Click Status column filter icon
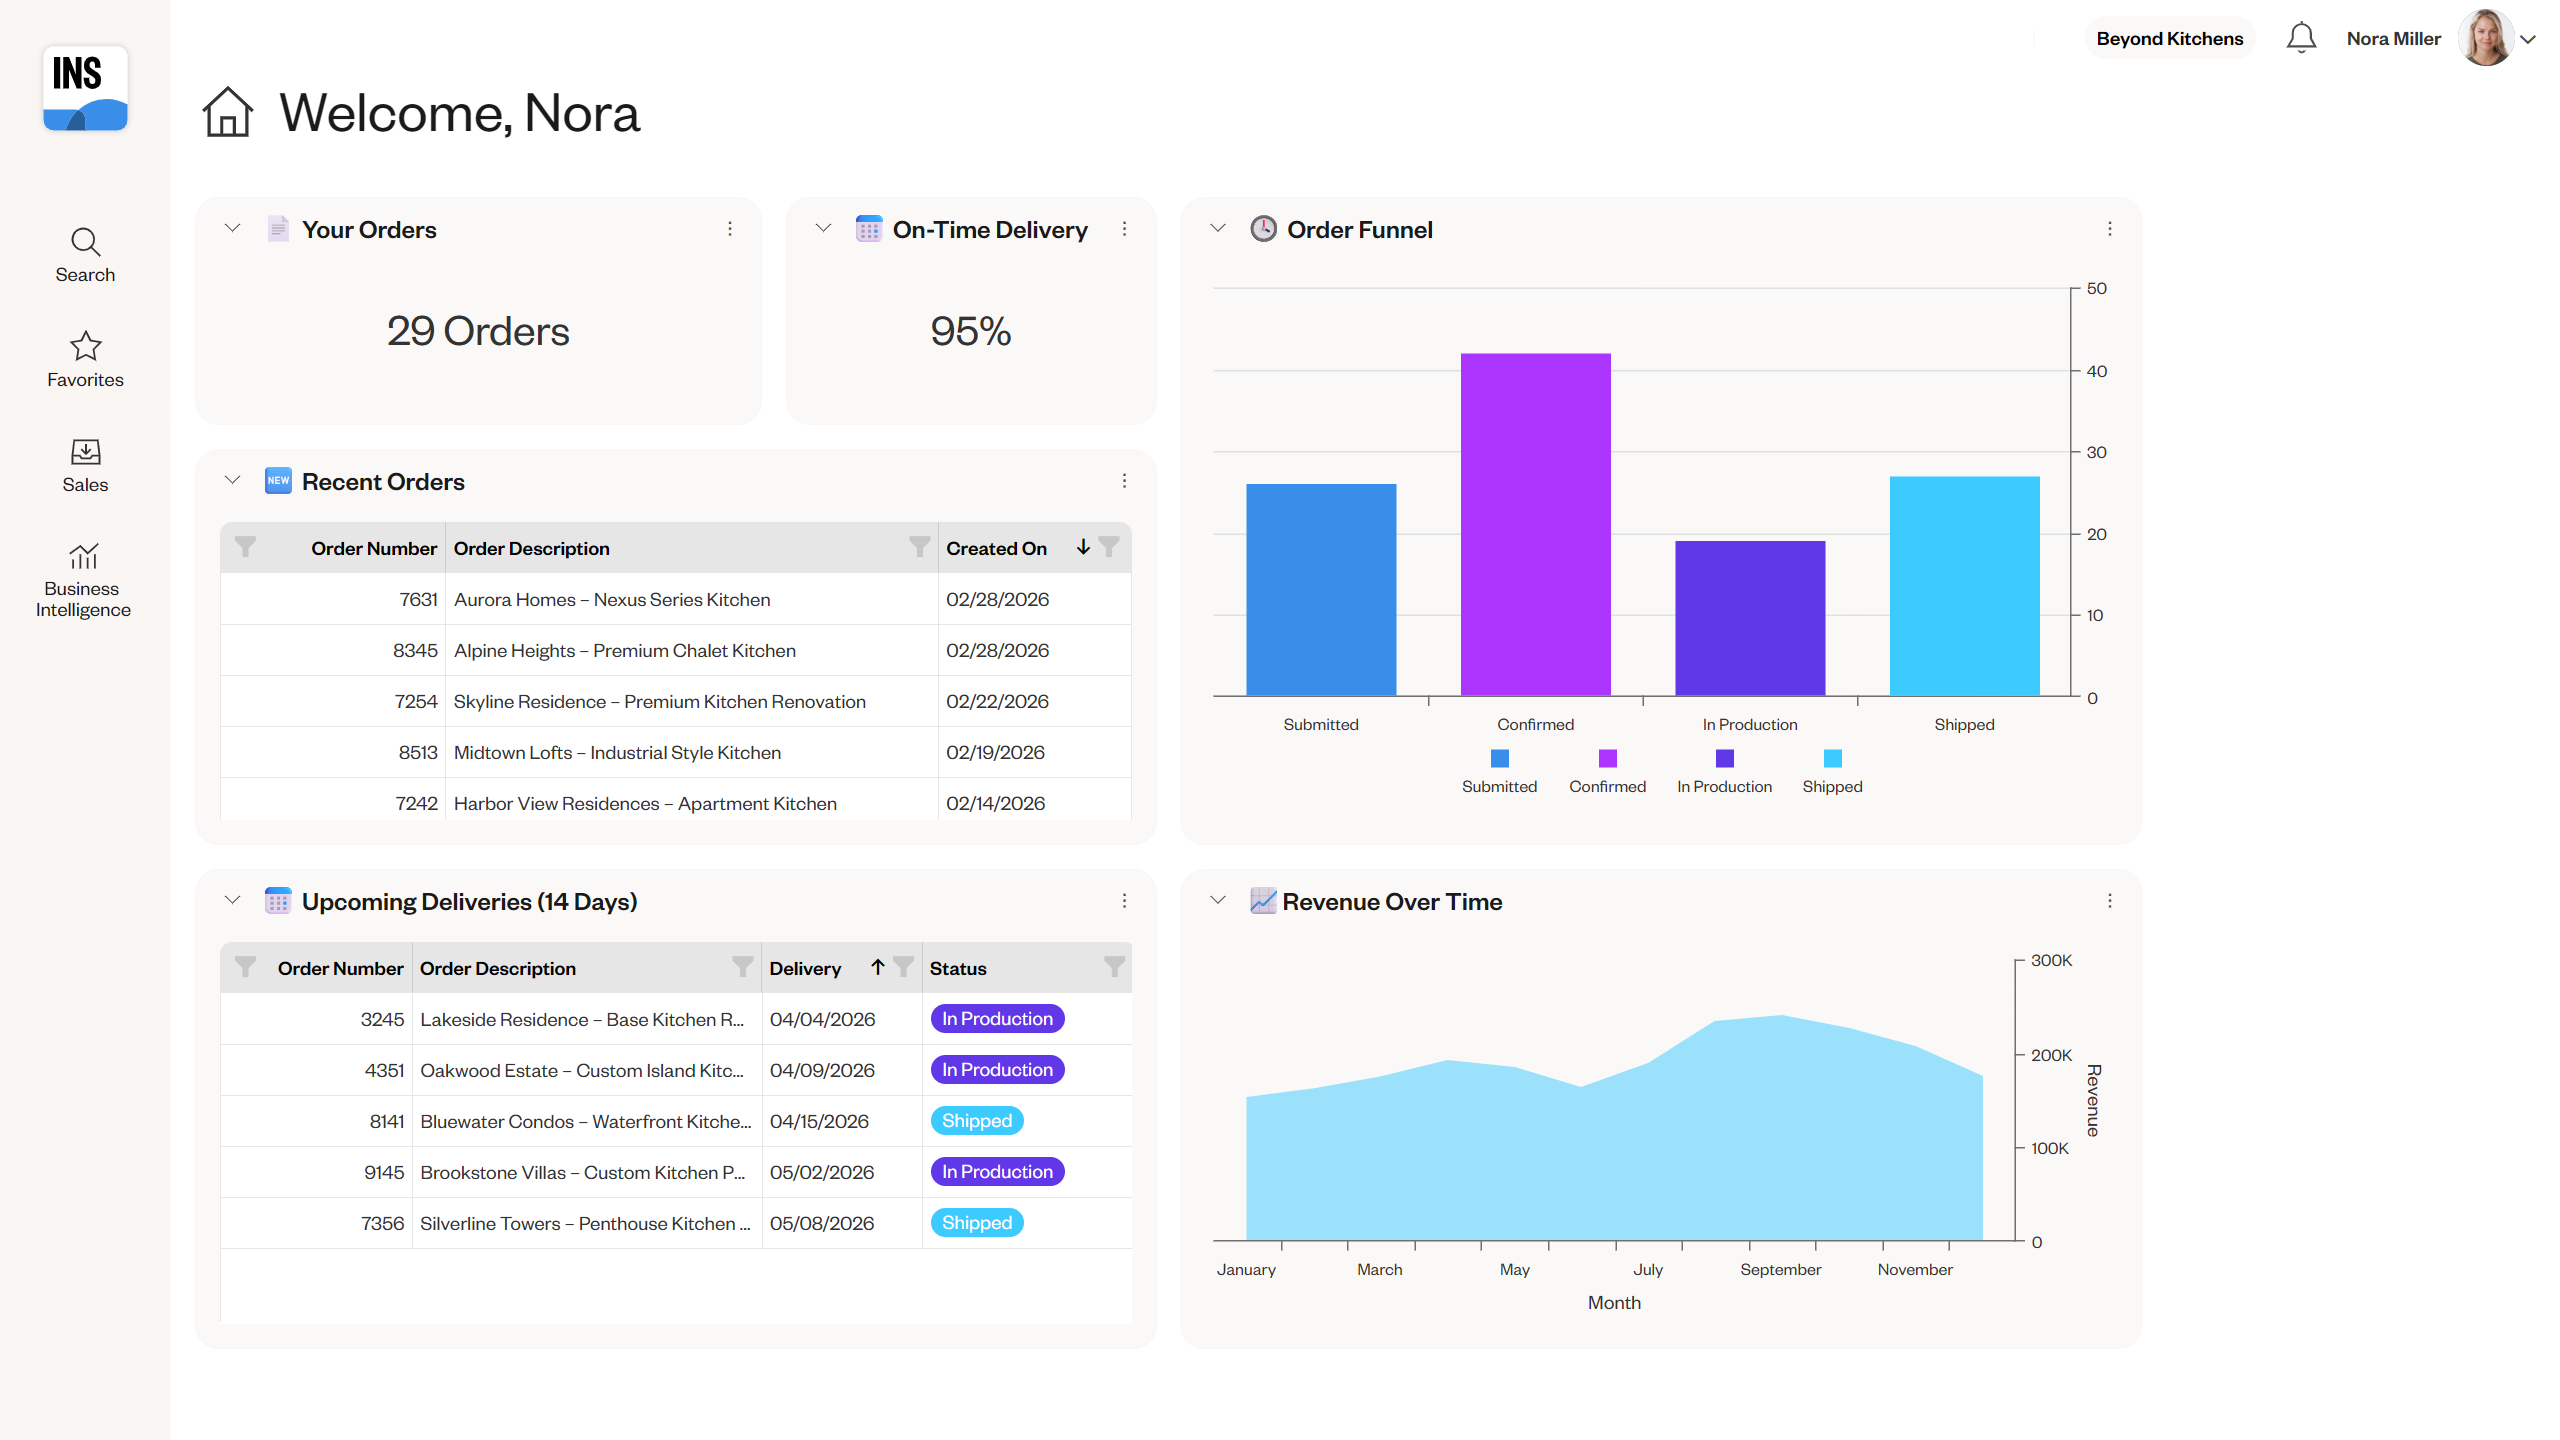2560x1440 pixels. coord(1113,967)
